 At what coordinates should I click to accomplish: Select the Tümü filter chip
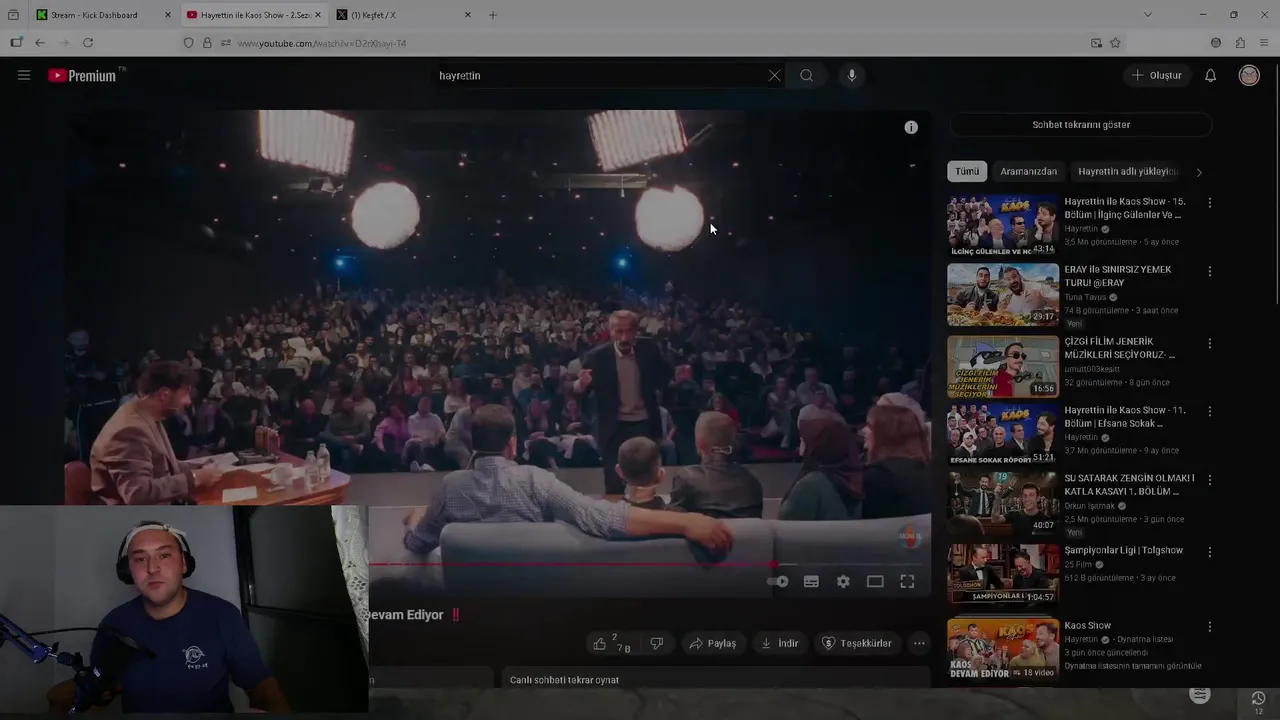967,171
